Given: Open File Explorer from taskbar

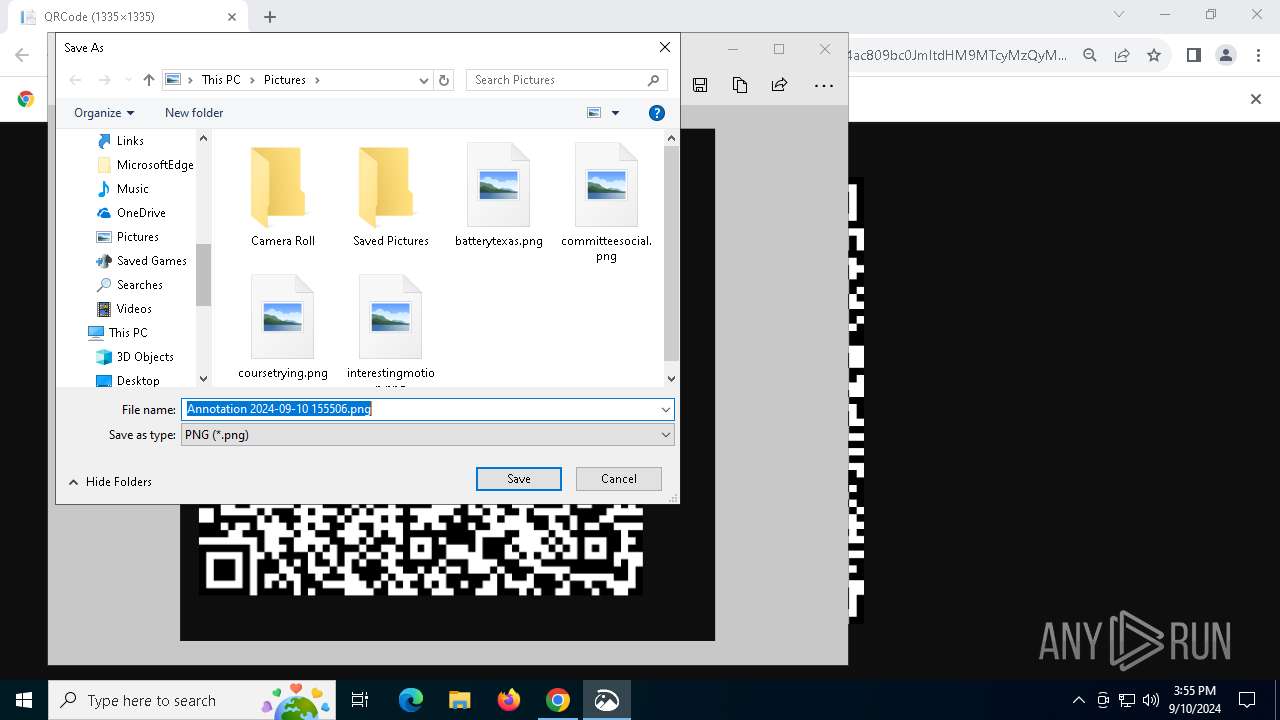Looking at the screenshot, I should (460, 700).
